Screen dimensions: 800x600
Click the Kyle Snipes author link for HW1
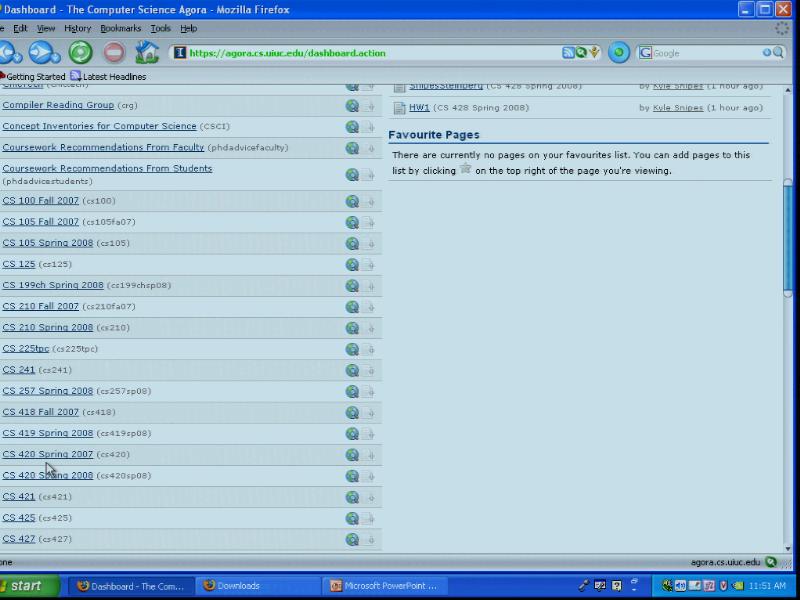click(x=677, y=108)
